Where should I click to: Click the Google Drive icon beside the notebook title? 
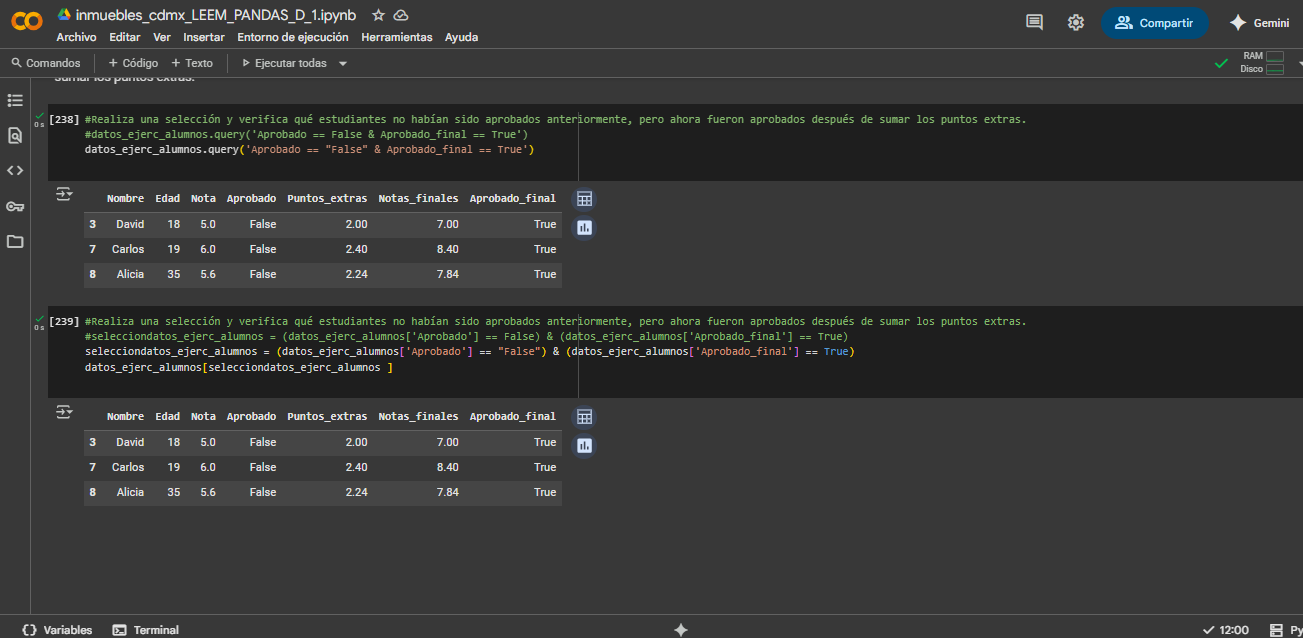(x=64, y=15)
